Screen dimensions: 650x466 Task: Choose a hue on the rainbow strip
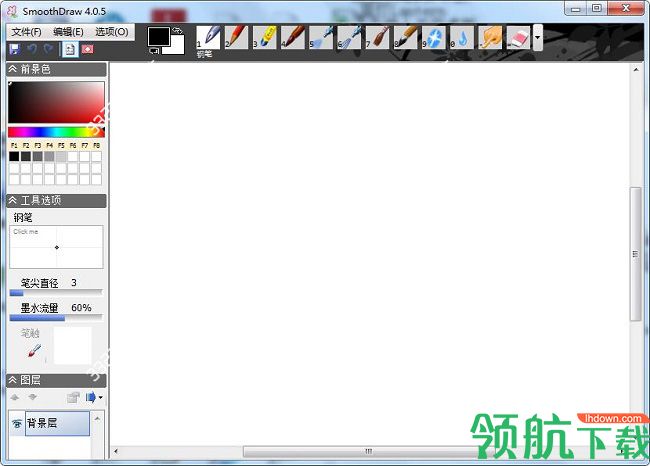[56, 132]
